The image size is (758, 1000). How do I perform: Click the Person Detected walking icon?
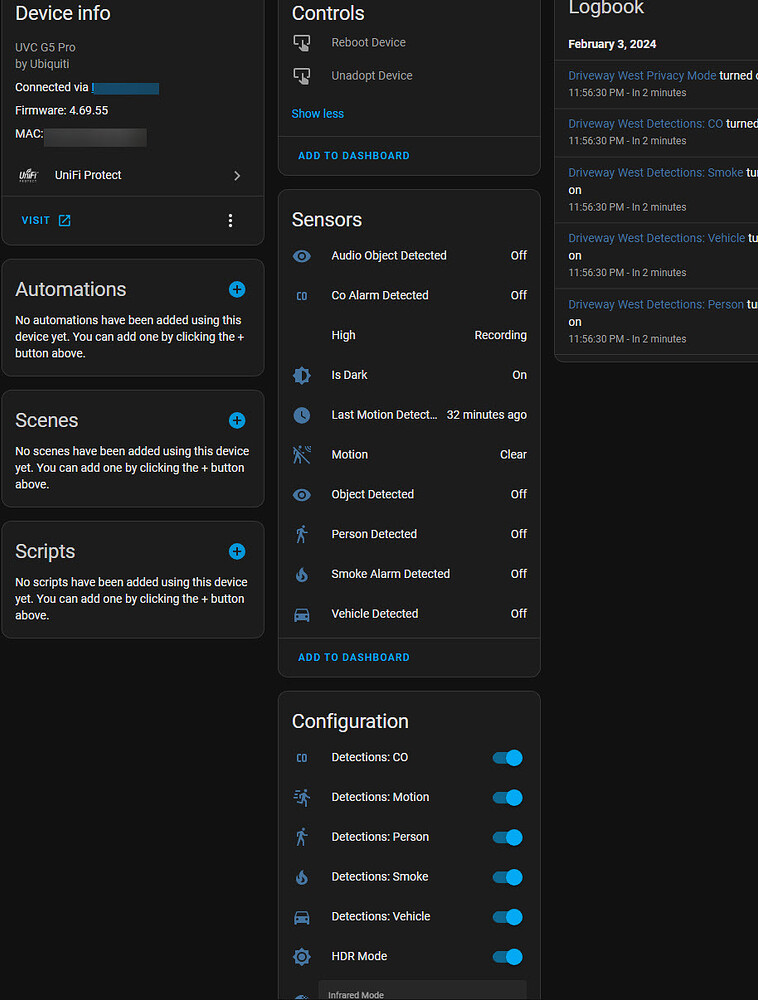(302, 534)
